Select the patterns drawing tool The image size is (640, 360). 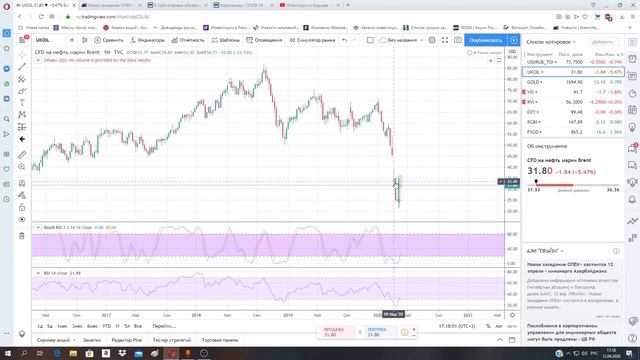[x=22, y=115]
